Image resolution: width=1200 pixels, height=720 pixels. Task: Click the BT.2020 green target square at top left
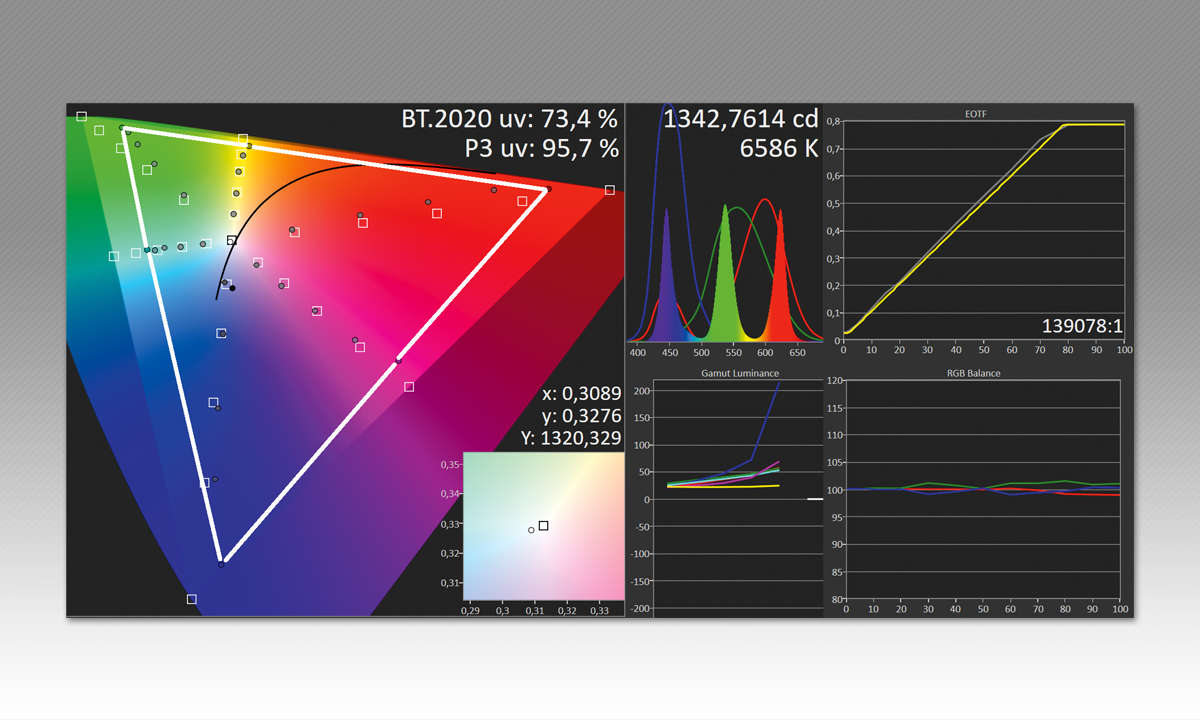82,117
